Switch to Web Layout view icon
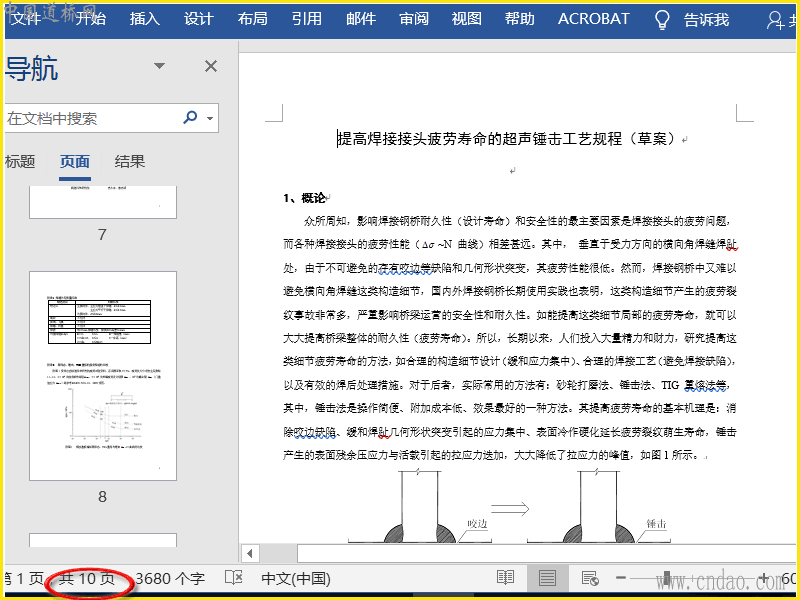Screen dimensions: 800x600 pos(590,578)
